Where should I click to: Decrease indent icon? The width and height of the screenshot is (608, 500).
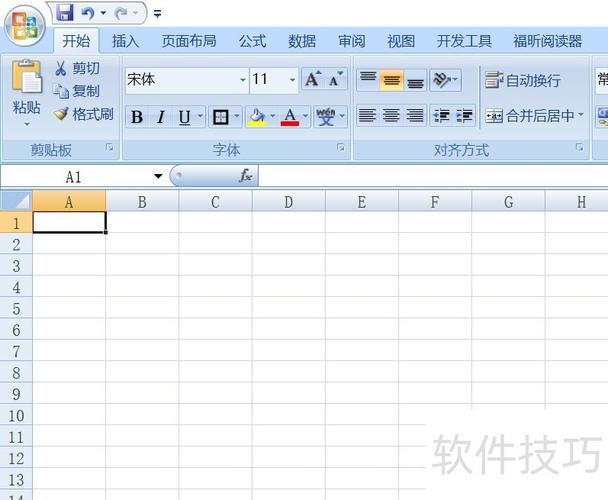coord(441,116)
